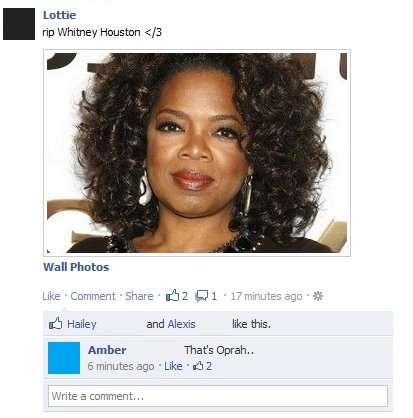Share the post using Share link
This screenshot has height=418, width=413.
click(x=139, y=296)
